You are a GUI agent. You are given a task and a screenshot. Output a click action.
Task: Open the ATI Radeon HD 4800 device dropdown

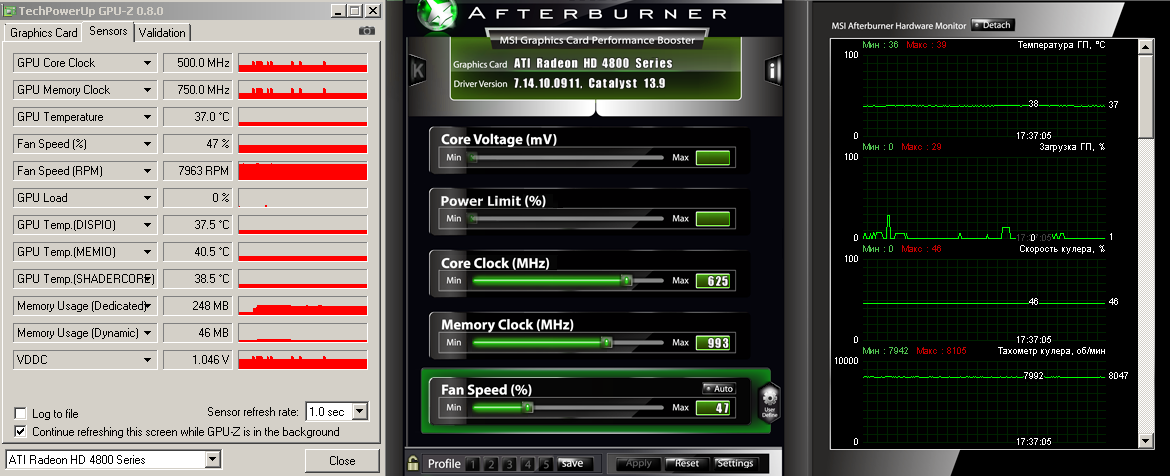[x=213, y=460]
